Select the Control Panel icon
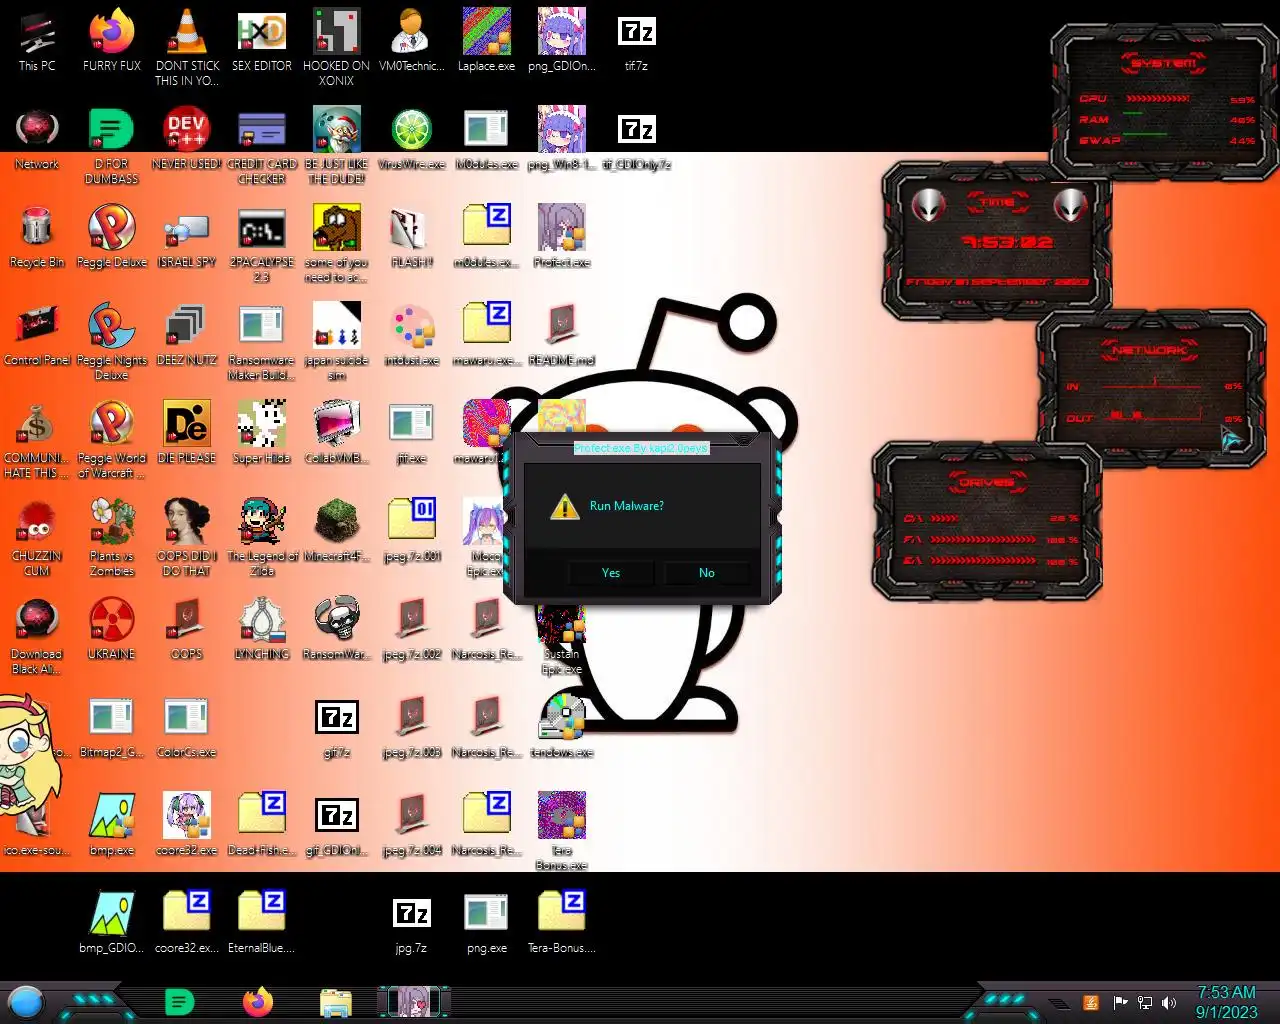This screenshot has width=1280, height=1024. pyautogui.click(x=37, y=335)
